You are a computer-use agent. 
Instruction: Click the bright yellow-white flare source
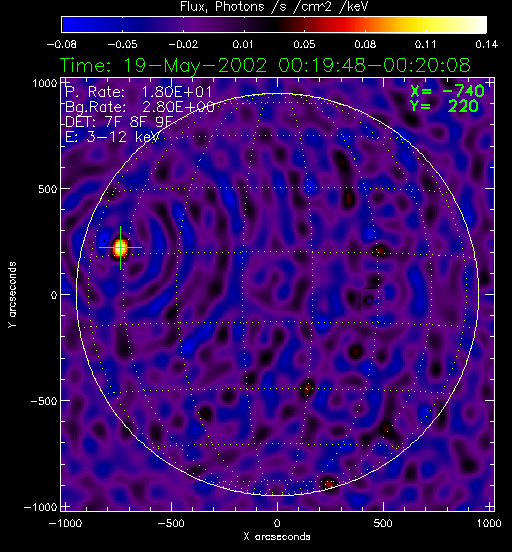[120, 248]
